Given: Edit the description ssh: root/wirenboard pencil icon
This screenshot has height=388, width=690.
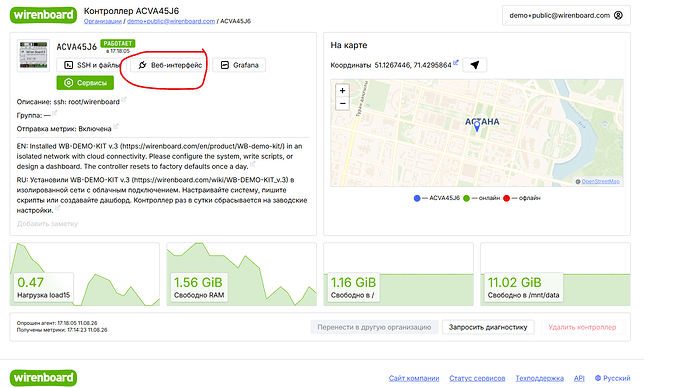Looking at the screenshot, I should click(x=124, y=99).
